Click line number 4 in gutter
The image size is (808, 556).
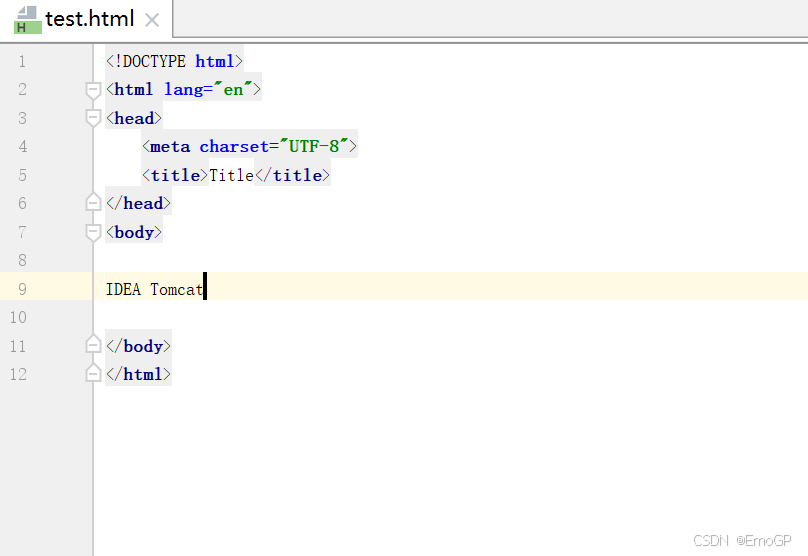click(x=23, y=147)
